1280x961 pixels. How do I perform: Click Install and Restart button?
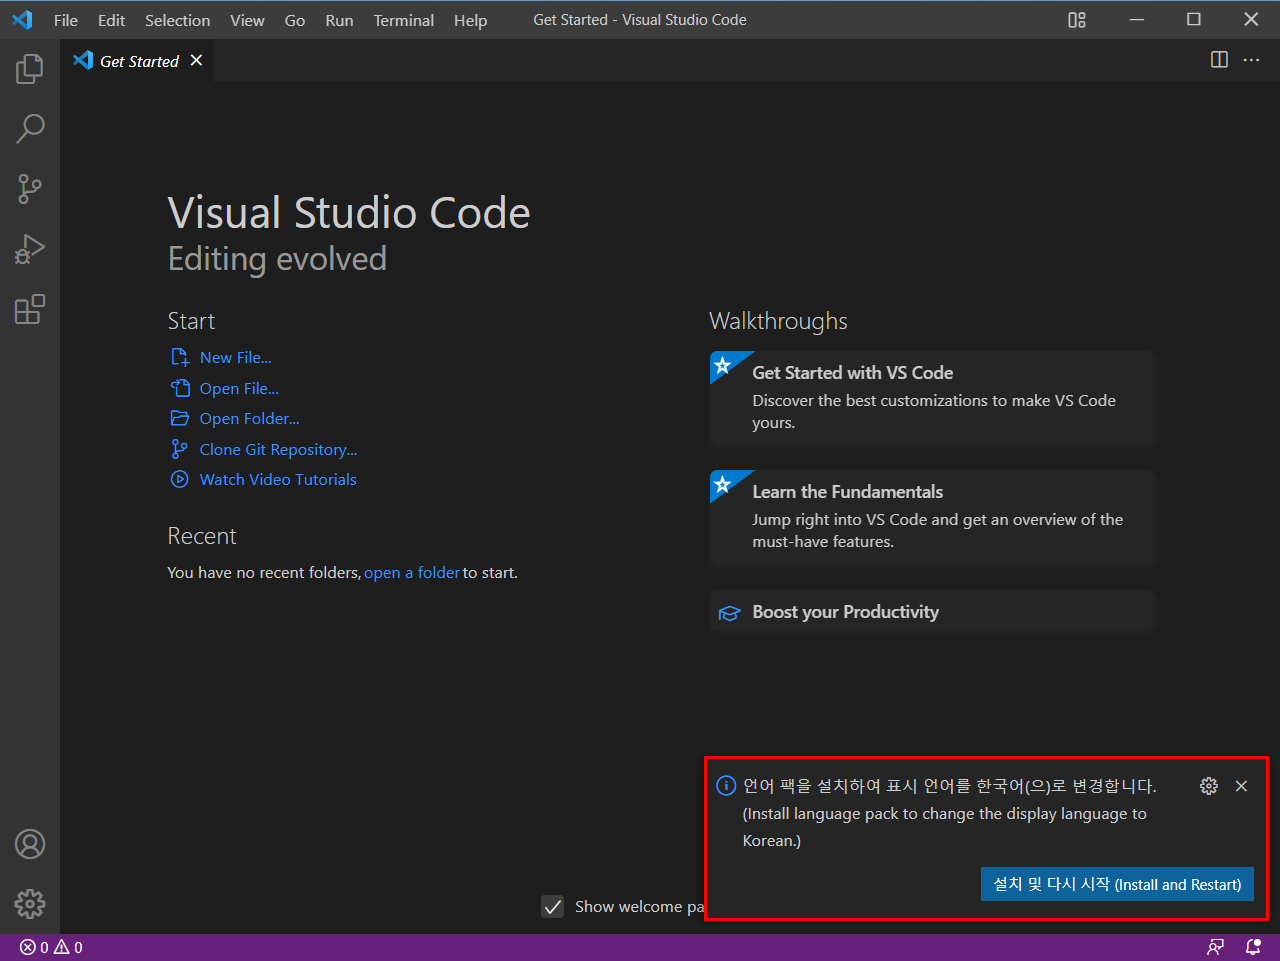[1117, 884]
